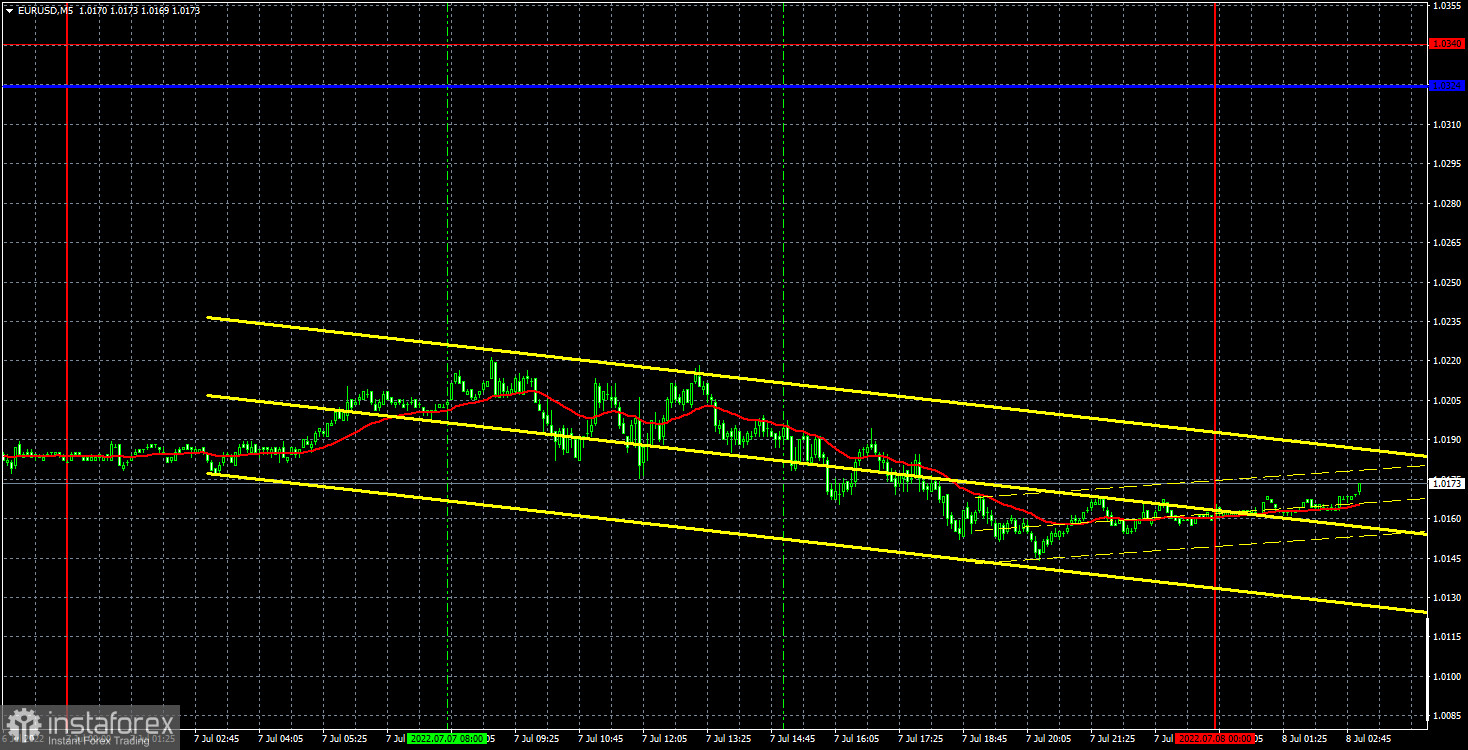Click the 1.0205 price scale value
This screenshot has width=1468, height=750.
click(1447, 400)
